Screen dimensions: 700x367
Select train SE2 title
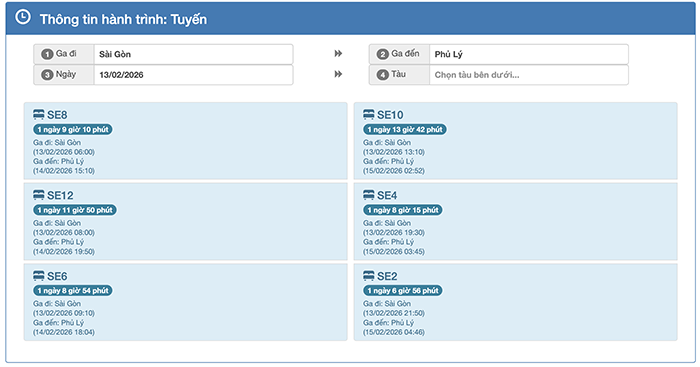pyautogui.click(x=387, y=276)
